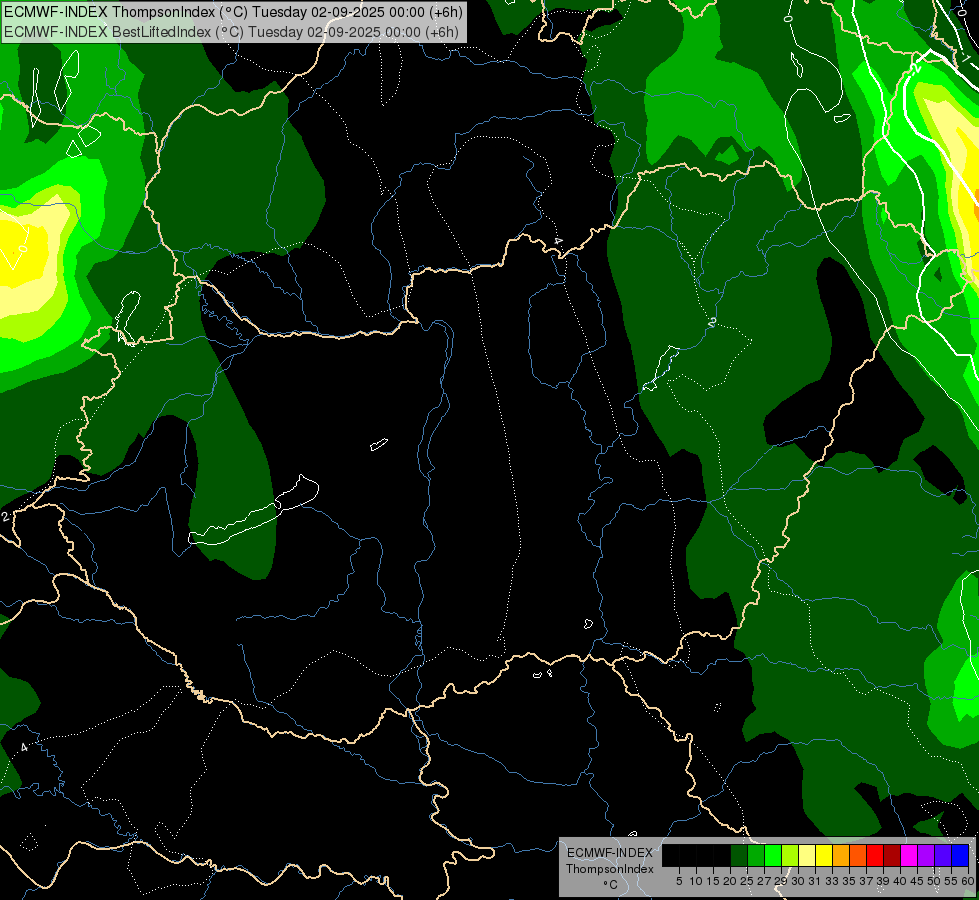This screenshot has height=900, width=979.
Task: Click the lime 29-30 legend swatch
Action: pyautogui.click(x=790, y=855)
